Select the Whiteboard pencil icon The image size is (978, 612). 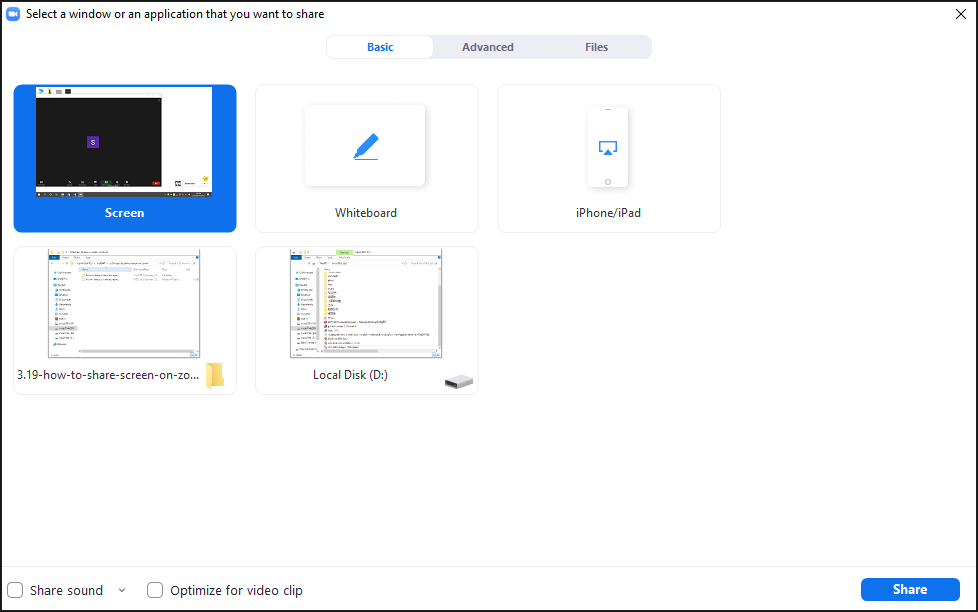click(366, 147)
